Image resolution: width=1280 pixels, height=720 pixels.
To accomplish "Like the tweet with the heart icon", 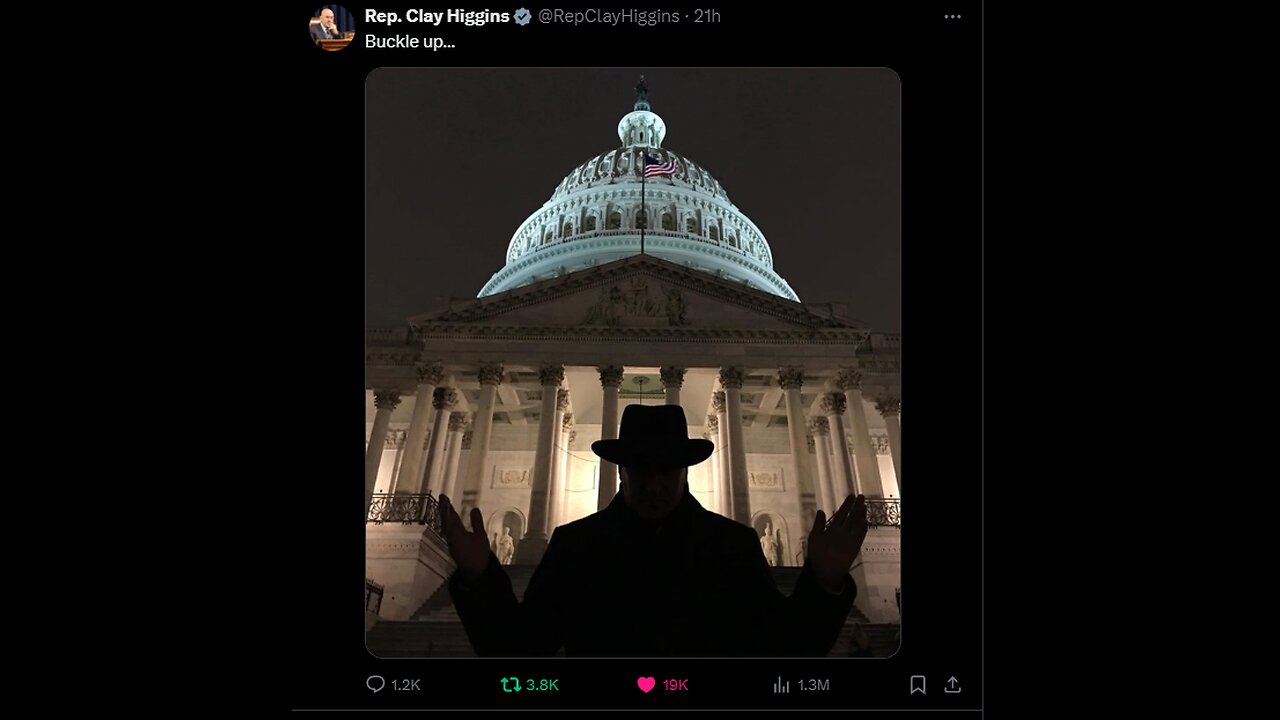I will point(646,684).
